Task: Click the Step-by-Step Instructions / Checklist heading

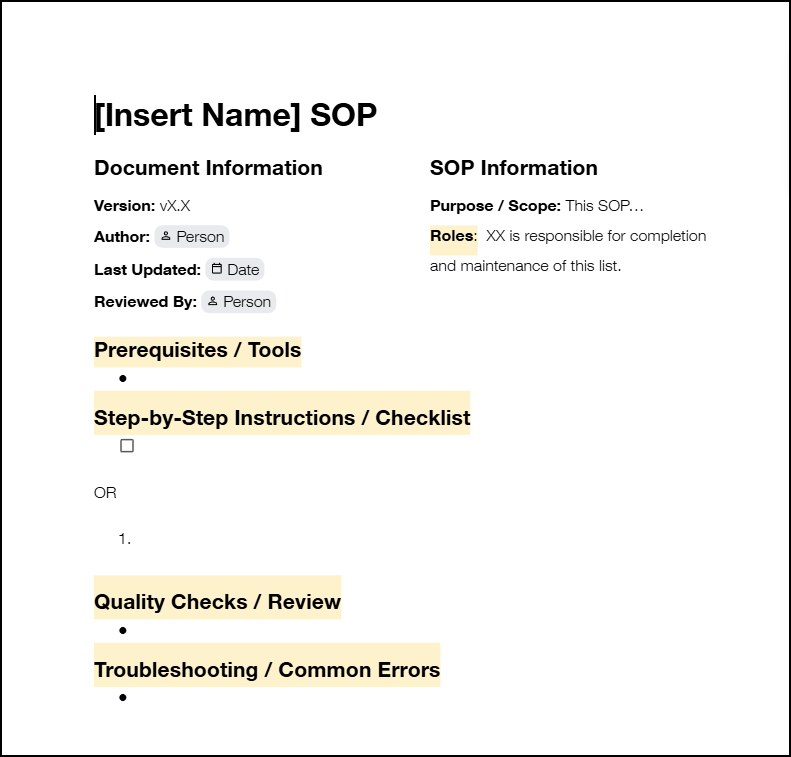Action: [282, 418]
